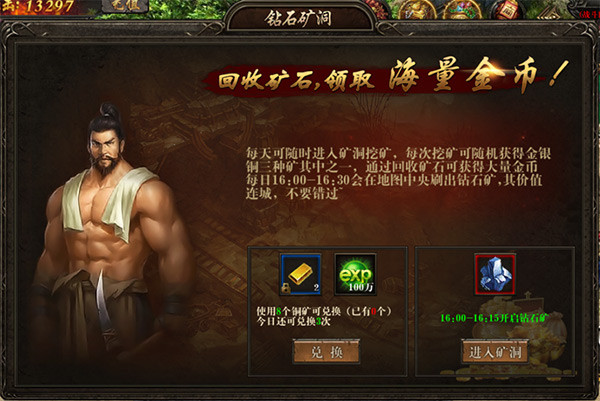Click the green 16:00-16:15开启钻石矿 text
This screenshot has height=401, width=600.
pos(494,318)
